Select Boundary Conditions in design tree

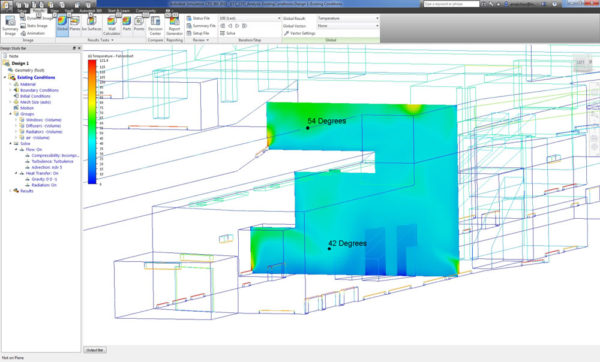pos(39,90)
